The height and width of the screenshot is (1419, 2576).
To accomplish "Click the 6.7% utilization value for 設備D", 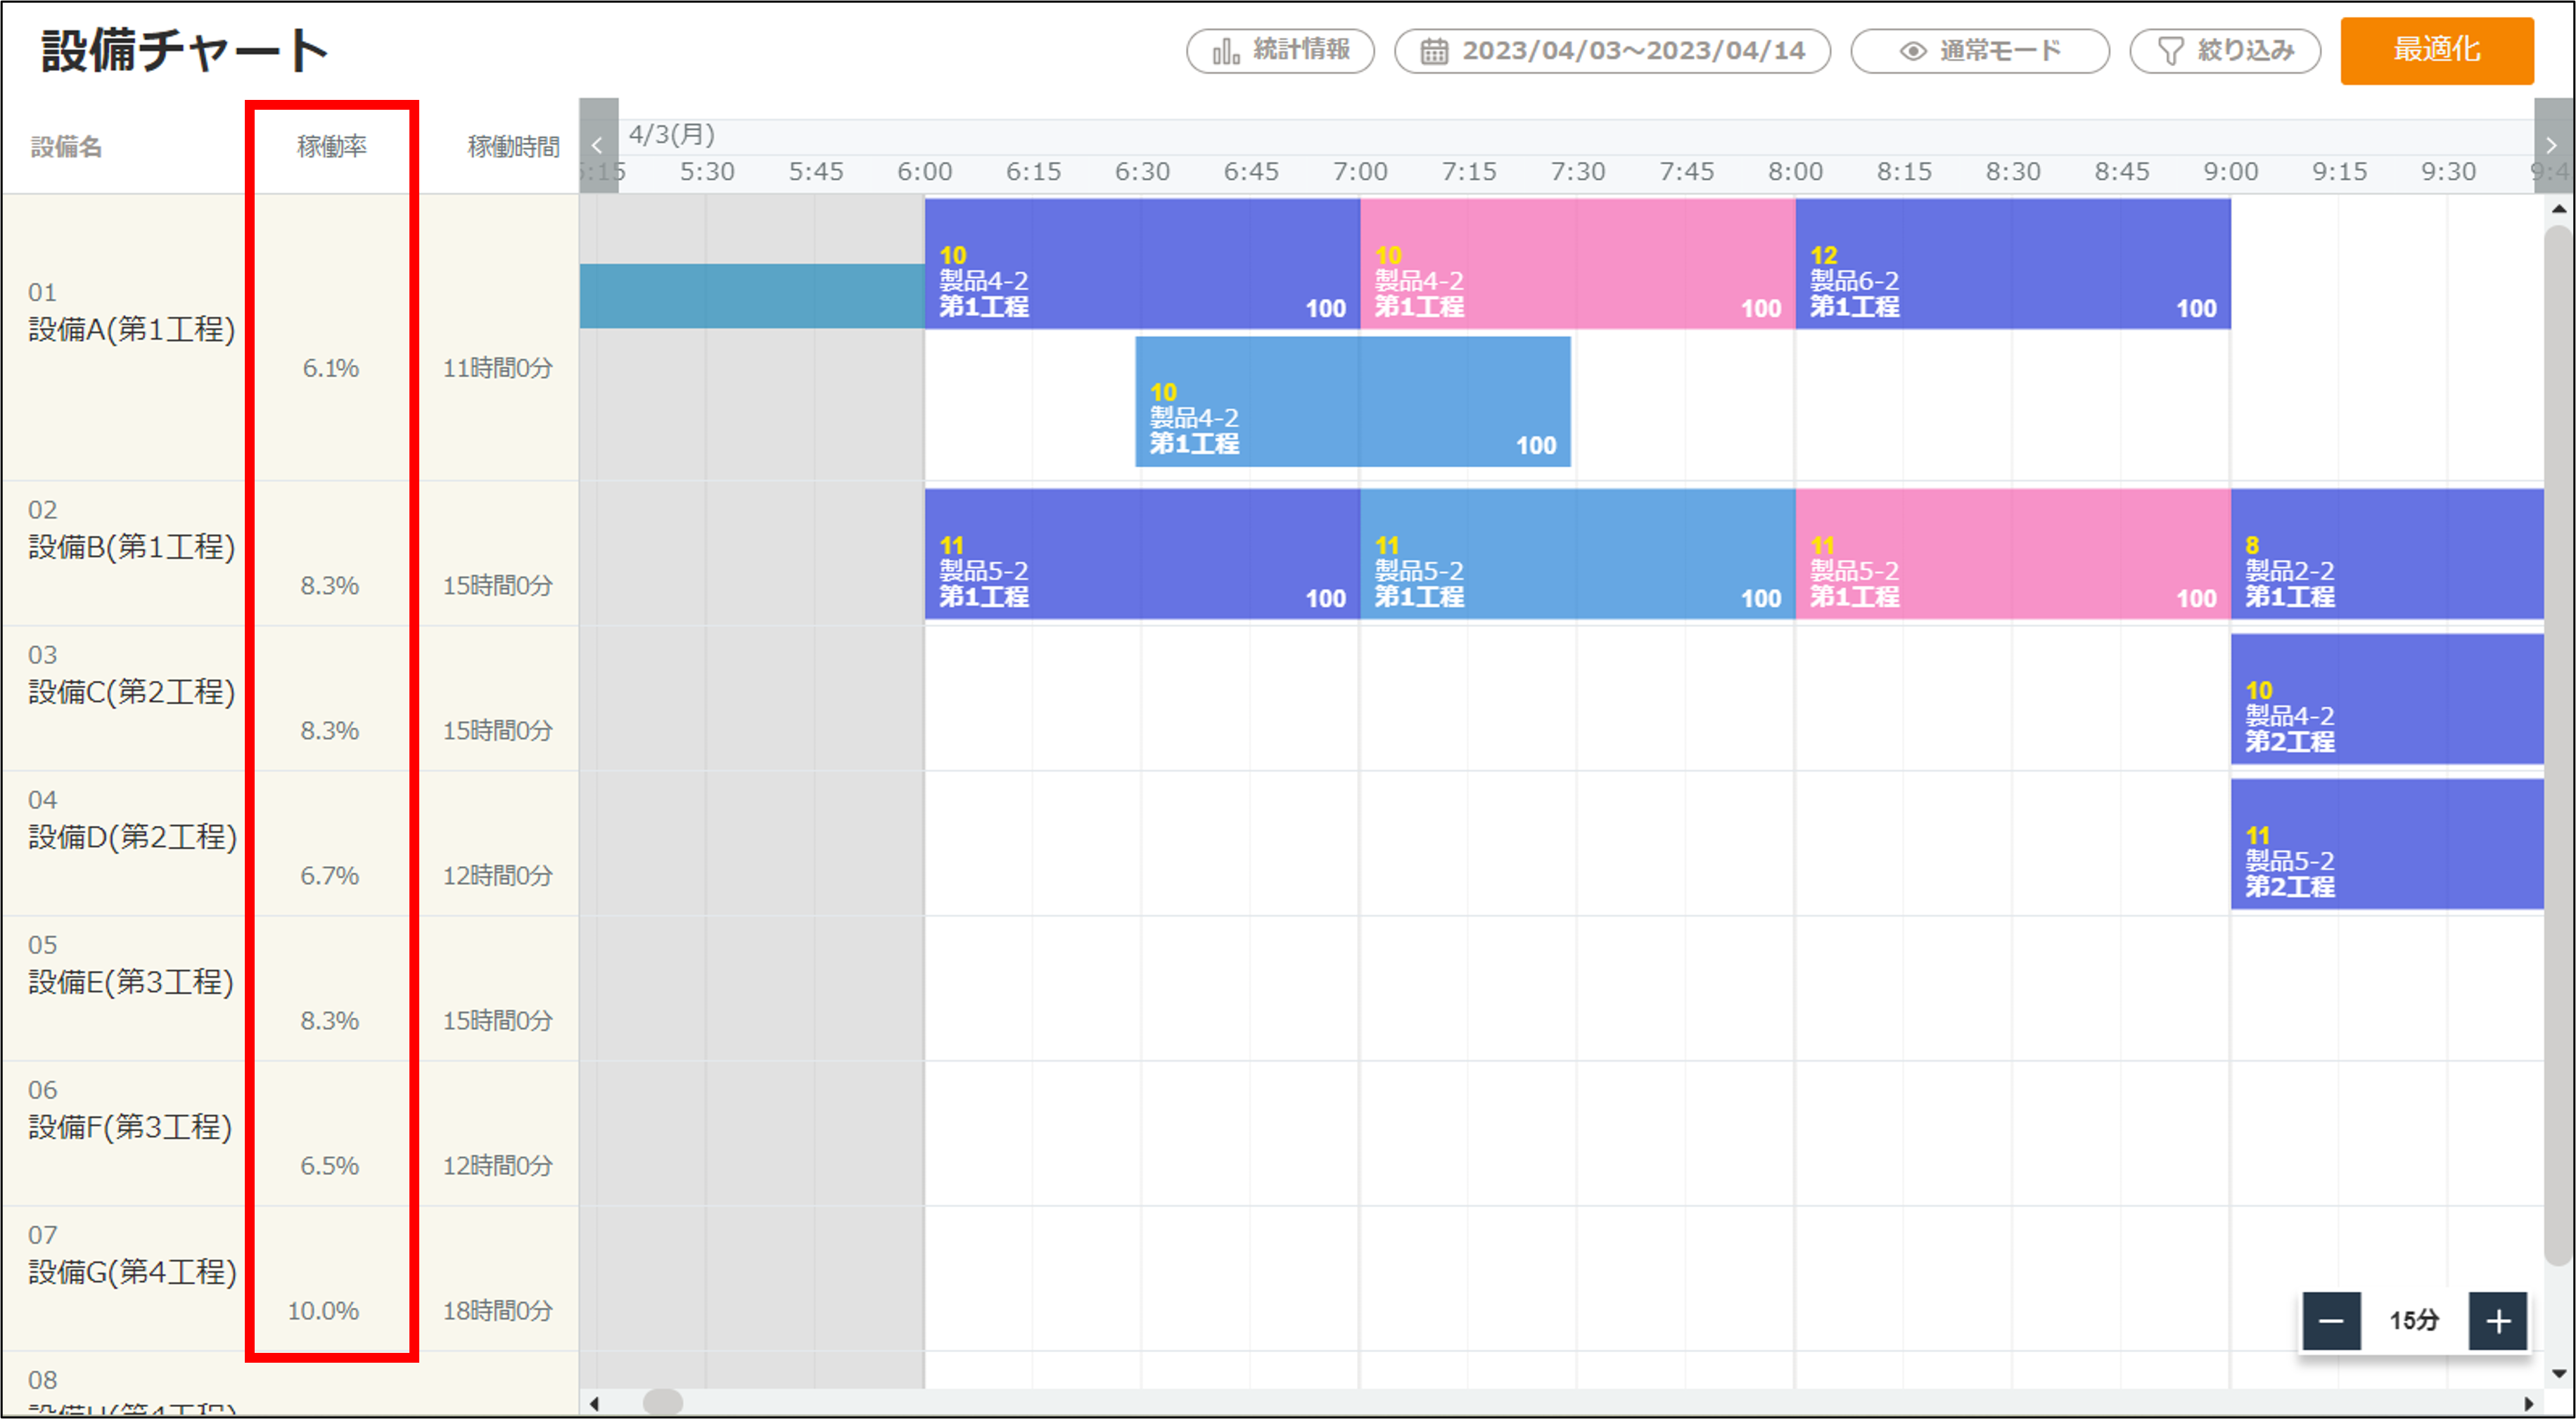I will 329,875.
